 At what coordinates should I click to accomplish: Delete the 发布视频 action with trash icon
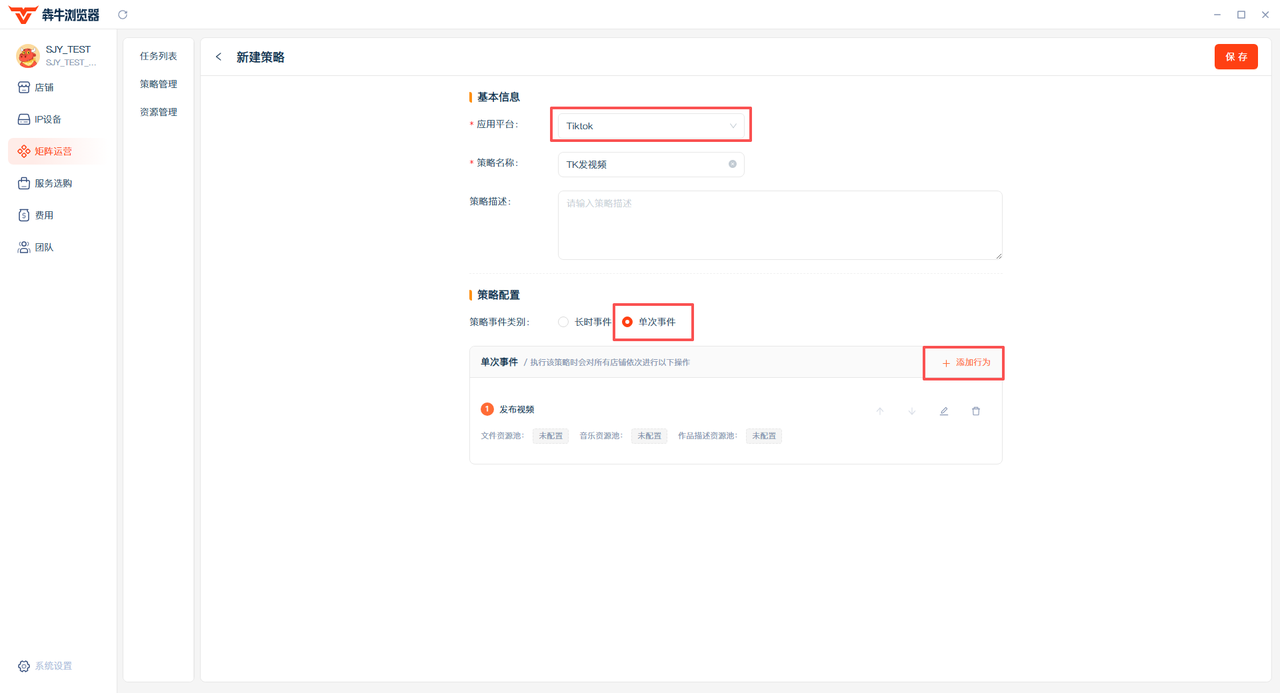(976, 411)
